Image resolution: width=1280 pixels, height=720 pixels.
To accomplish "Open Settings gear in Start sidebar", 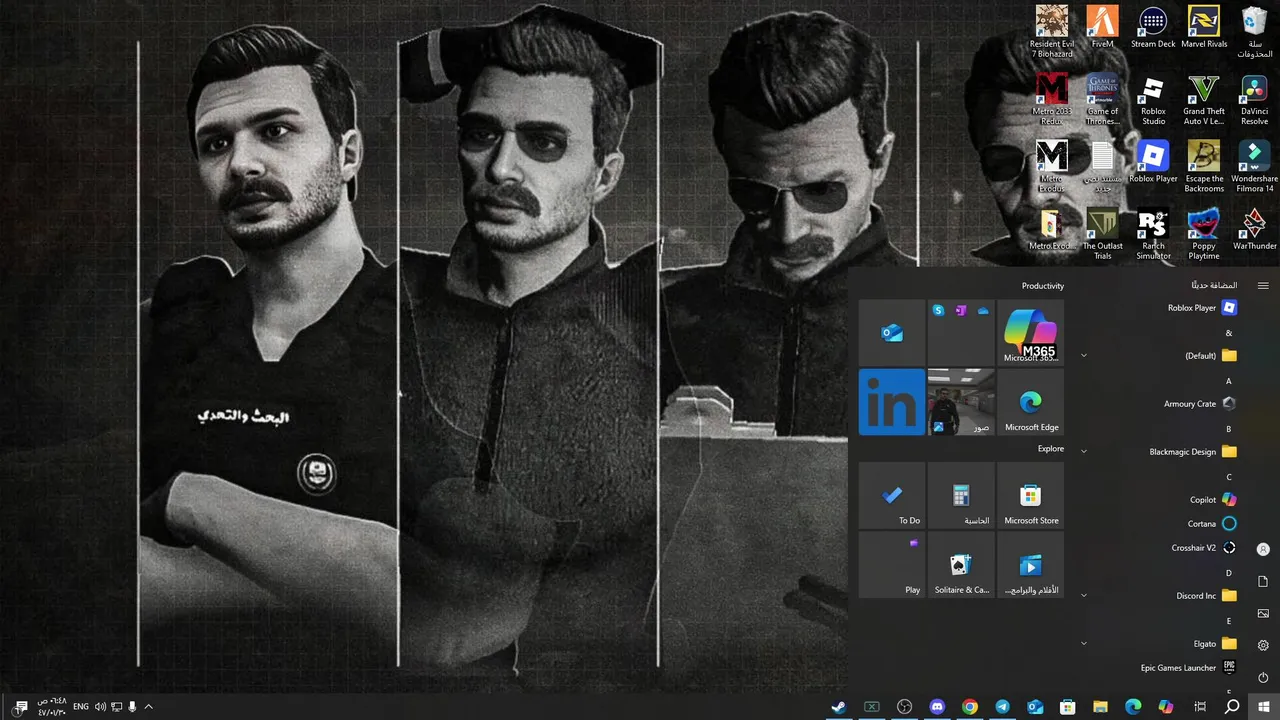I will 1263,645.
